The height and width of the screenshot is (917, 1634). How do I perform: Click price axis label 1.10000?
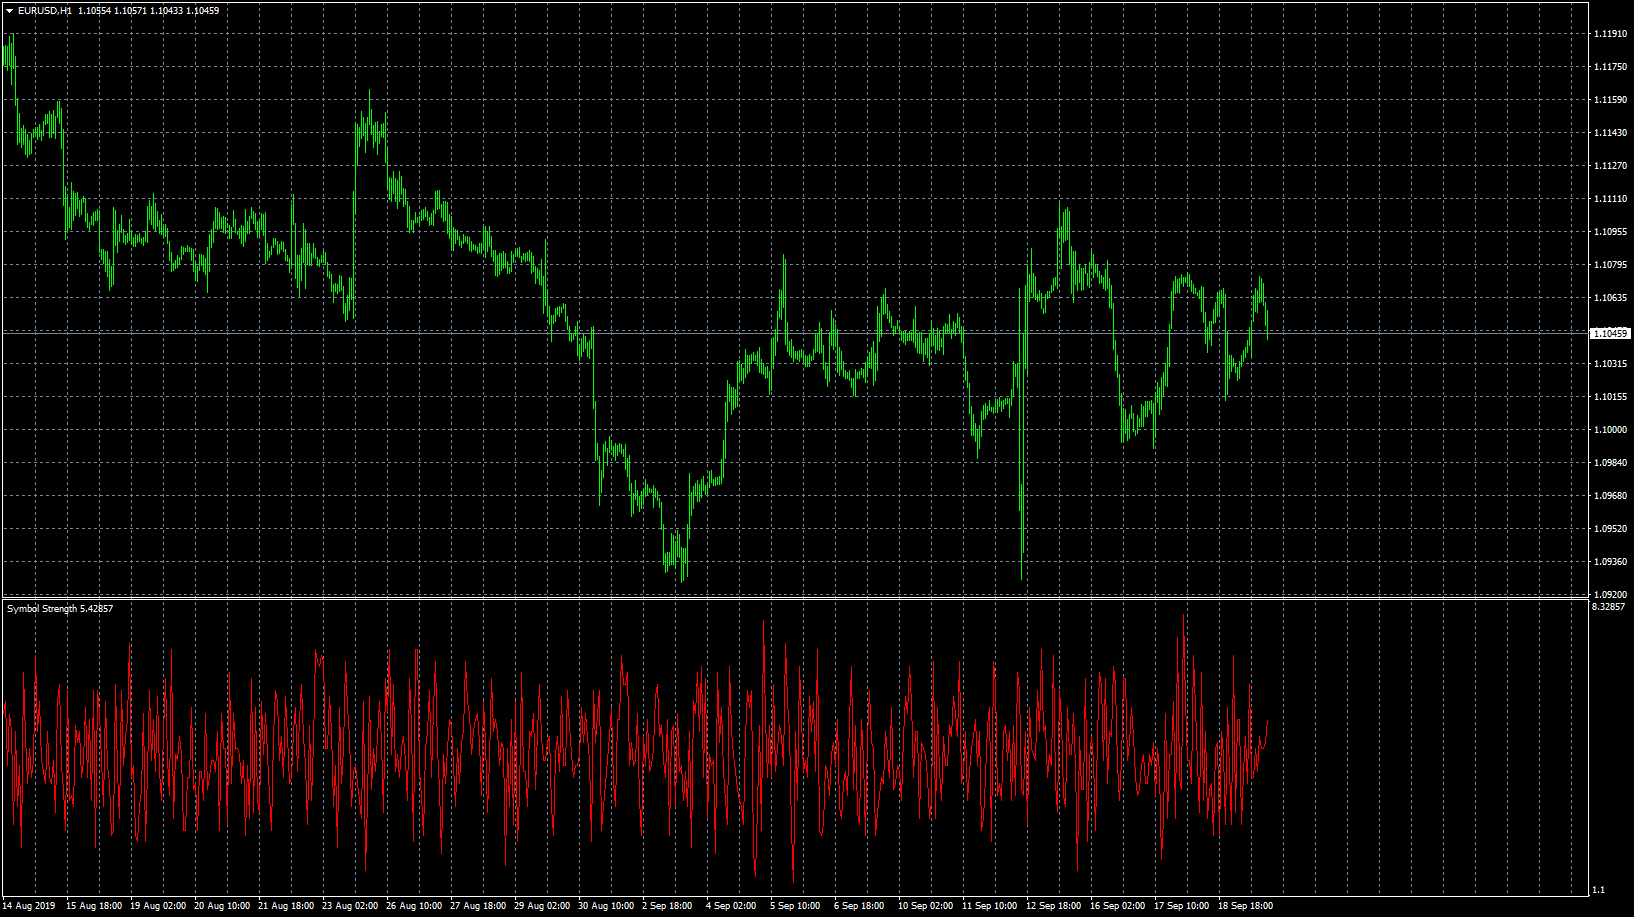click(x=1610, y=430)
